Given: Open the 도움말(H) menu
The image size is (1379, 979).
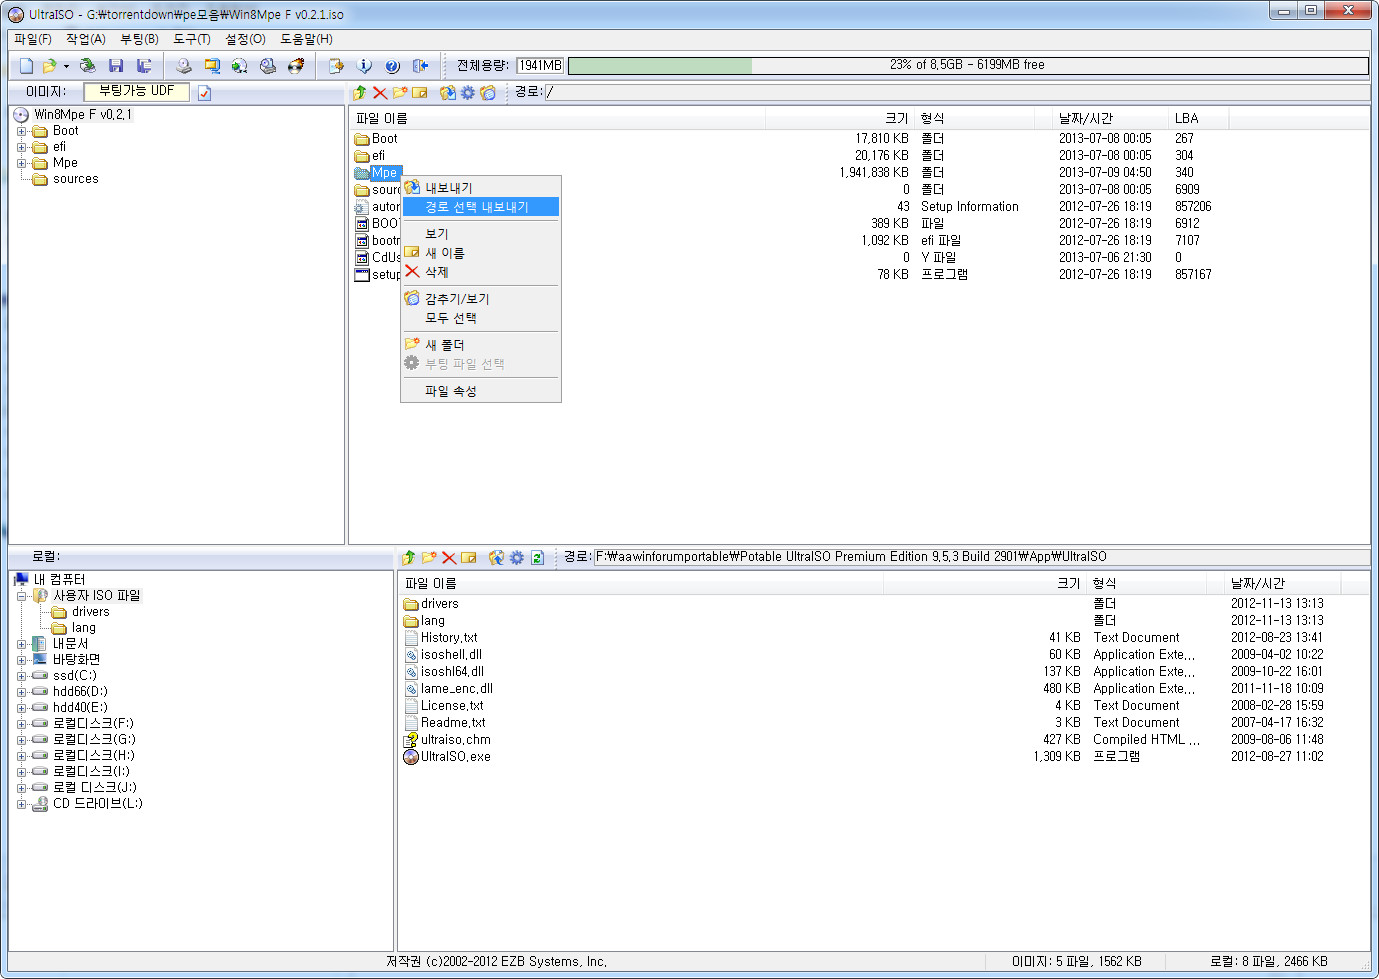Looking at the screenshot, I should point(306,39).
